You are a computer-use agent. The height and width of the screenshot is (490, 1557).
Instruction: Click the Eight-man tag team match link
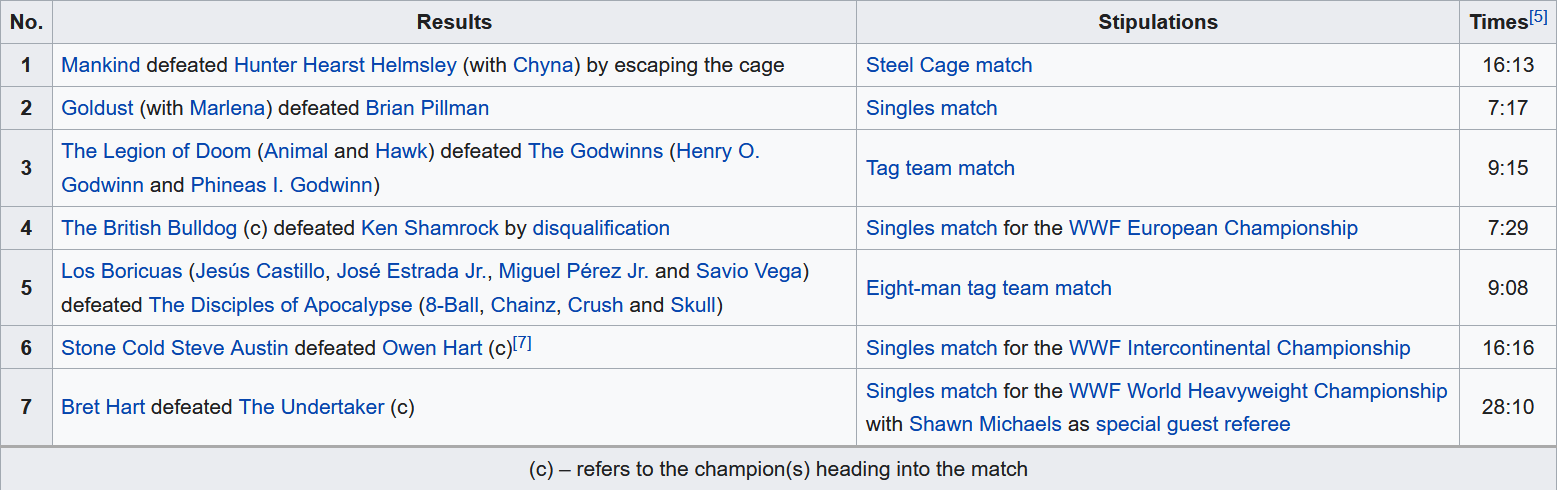988,288
